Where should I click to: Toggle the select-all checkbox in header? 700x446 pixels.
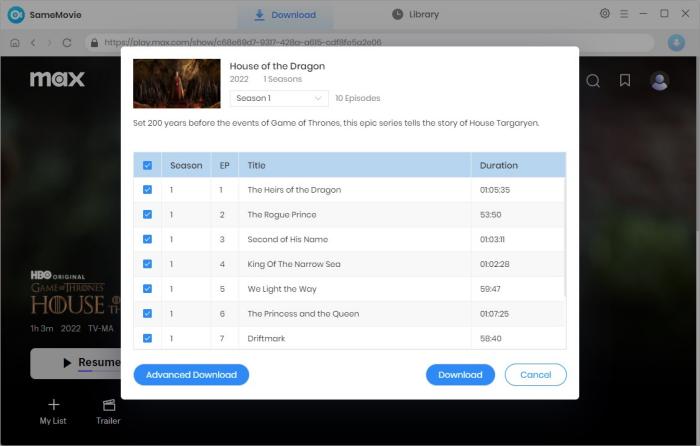(x=148, y=165)
